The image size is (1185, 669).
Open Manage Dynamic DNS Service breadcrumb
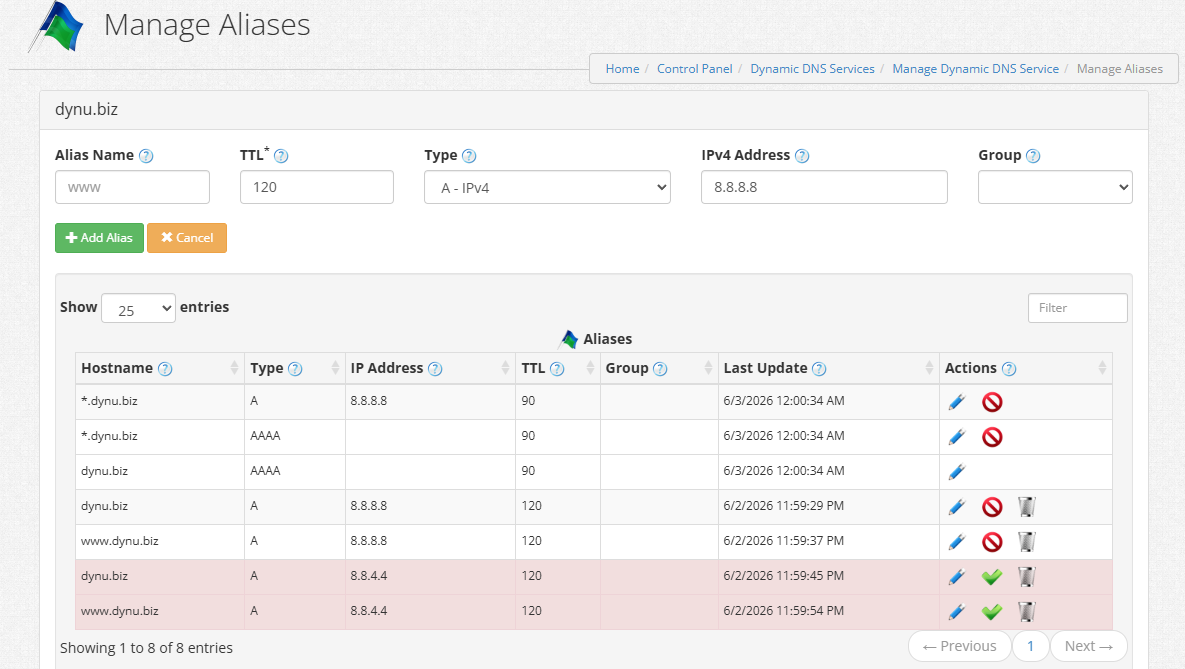(x=976, y=69)
